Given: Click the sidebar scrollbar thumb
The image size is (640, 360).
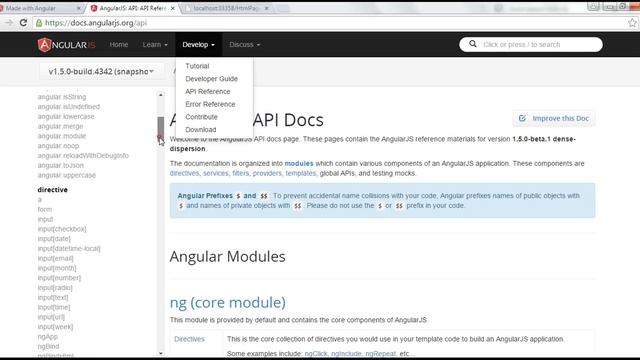Looking at the screenshot, I should click(161, 128).
